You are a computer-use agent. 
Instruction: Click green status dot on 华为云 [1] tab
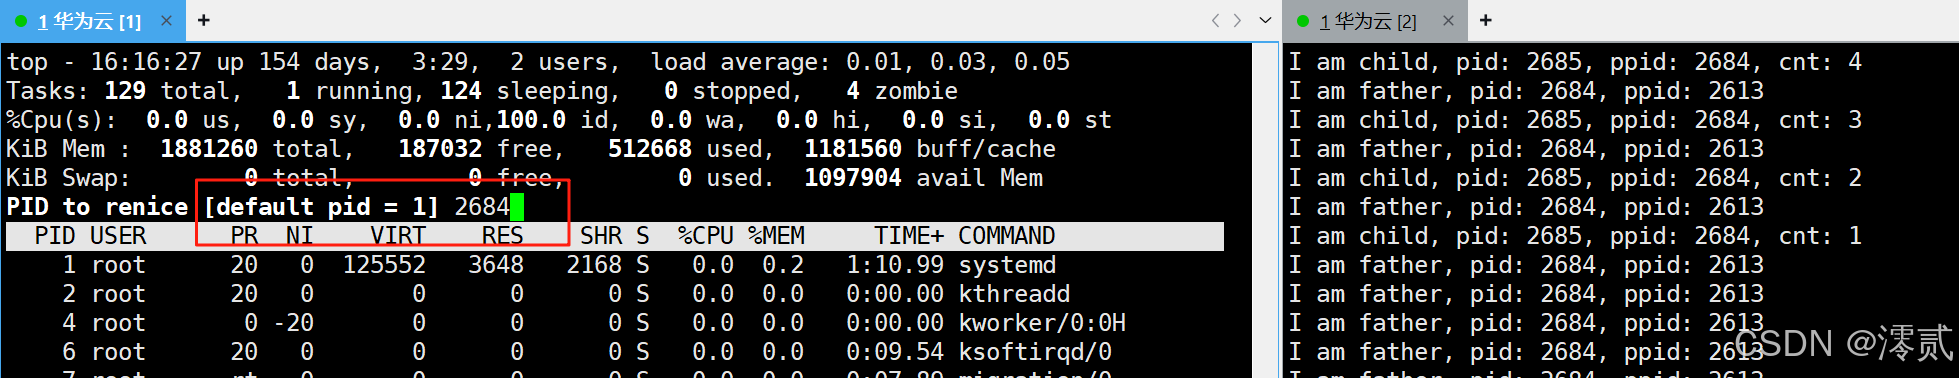point(21,21)
